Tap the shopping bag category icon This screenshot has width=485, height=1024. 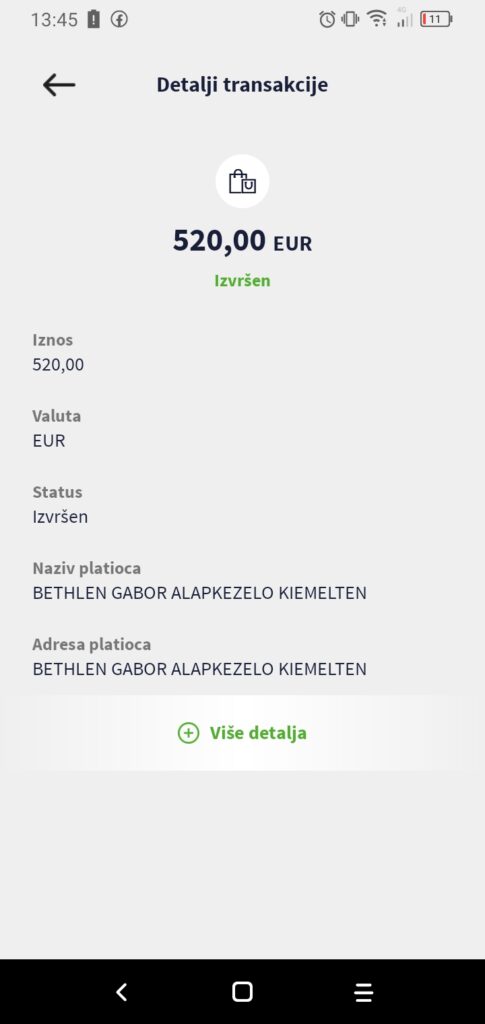(242, 182)
